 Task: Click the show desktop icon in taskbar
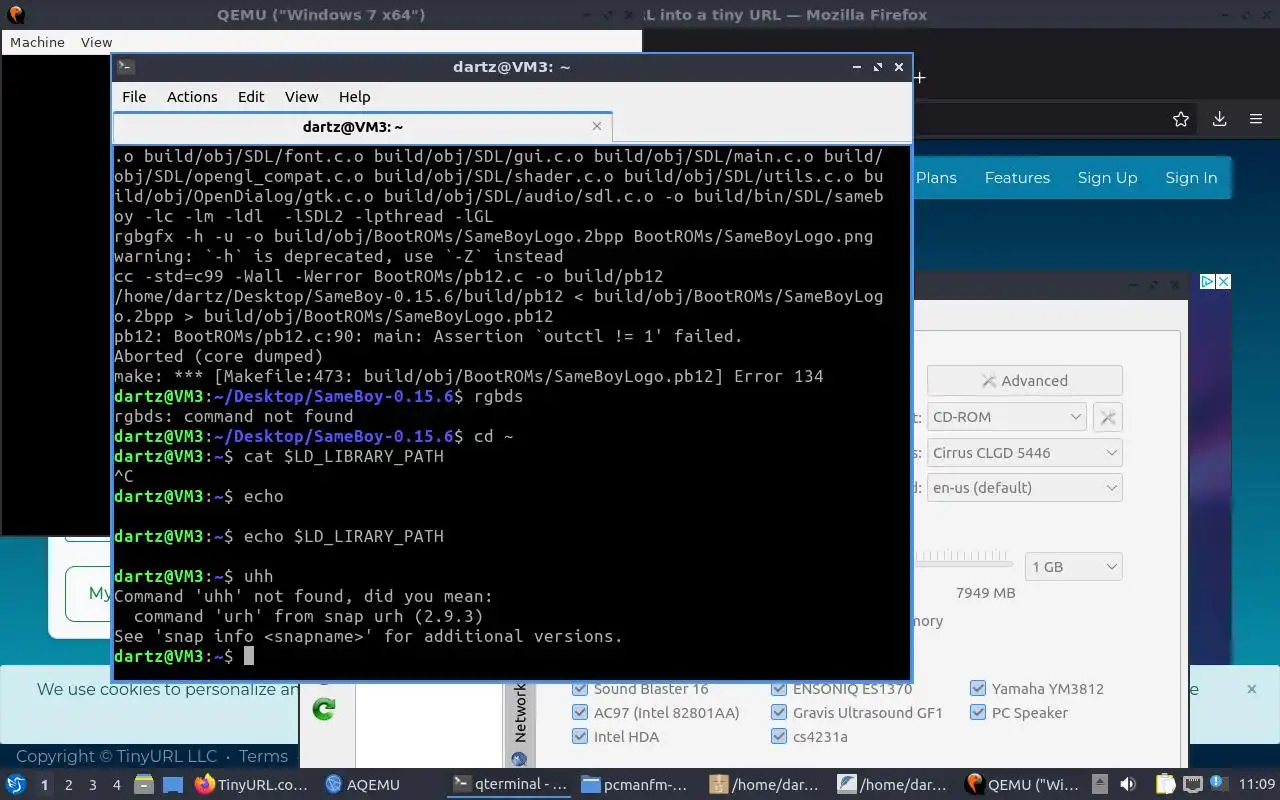[173, 785]
